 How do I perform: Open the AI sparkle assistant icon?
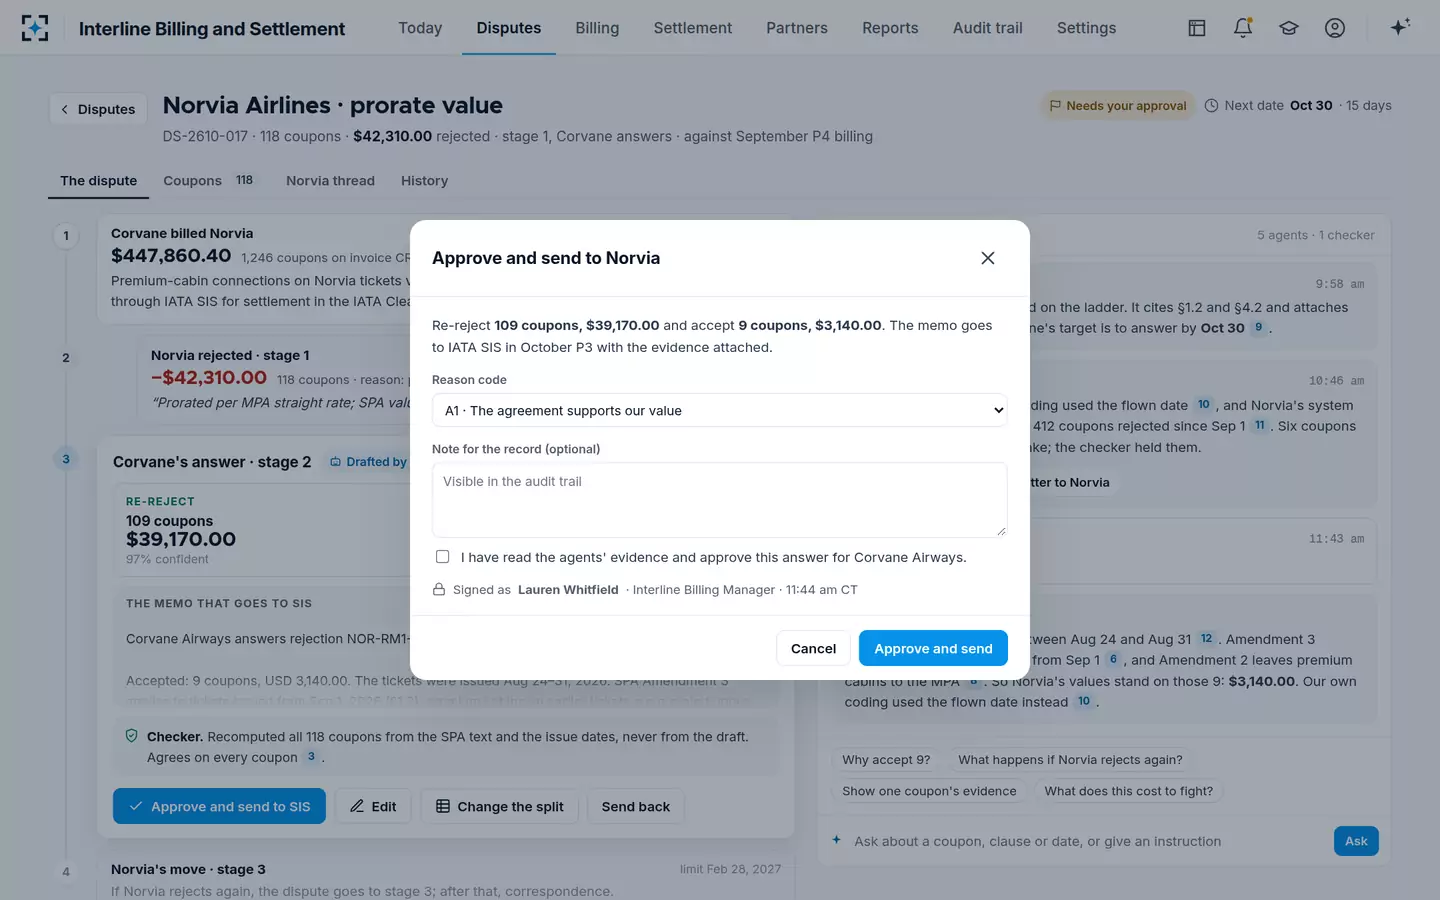[x=1400, y=27]
